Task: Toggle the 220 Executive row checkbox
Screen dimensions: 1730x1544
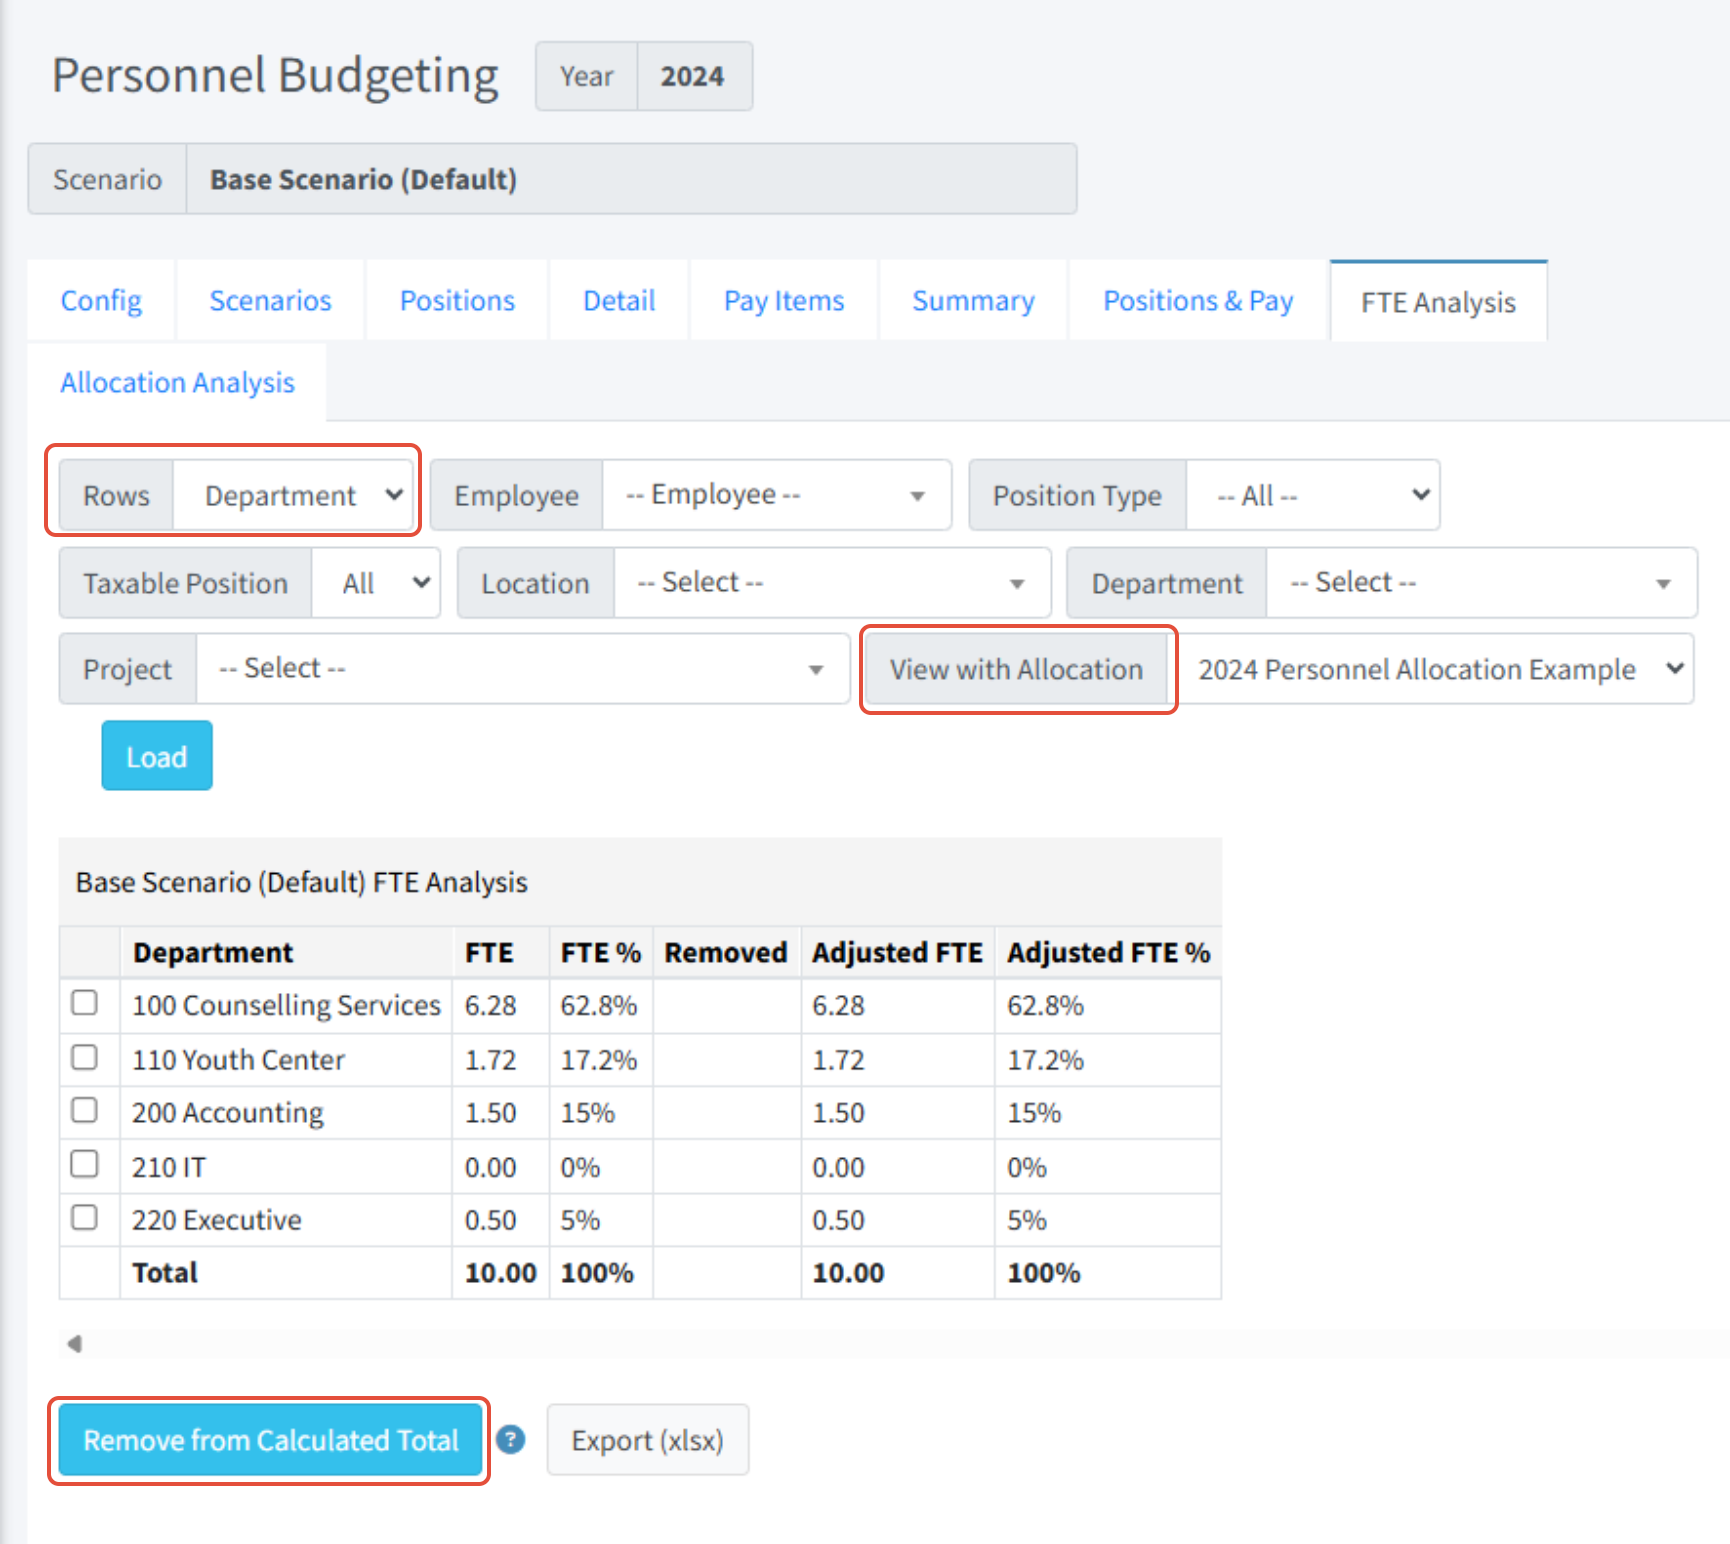Action: (x=85, y=1217)
